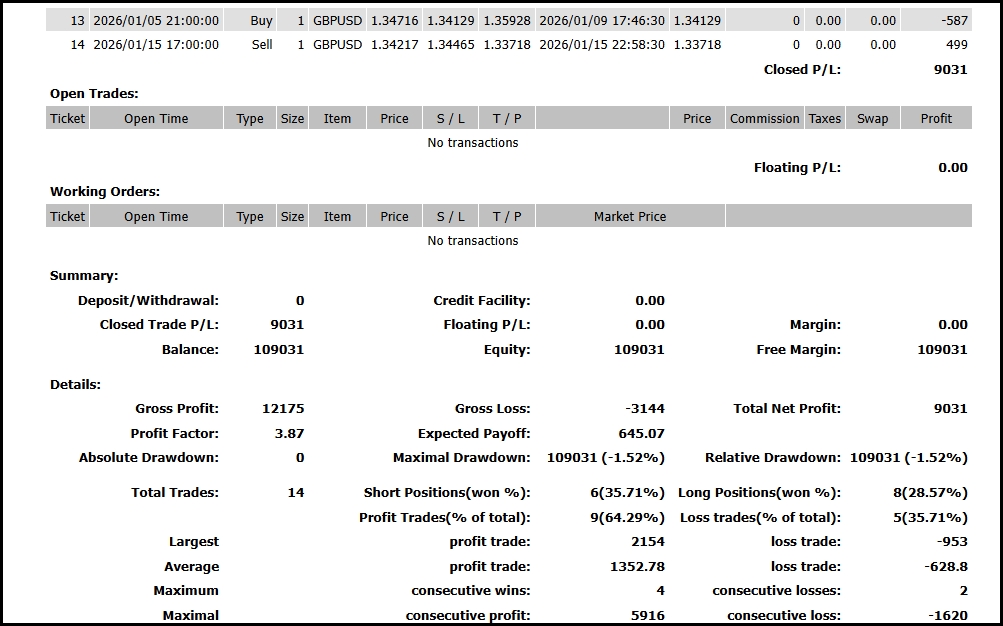Click the Profit column header in Open Trades

tap(936, 118)
